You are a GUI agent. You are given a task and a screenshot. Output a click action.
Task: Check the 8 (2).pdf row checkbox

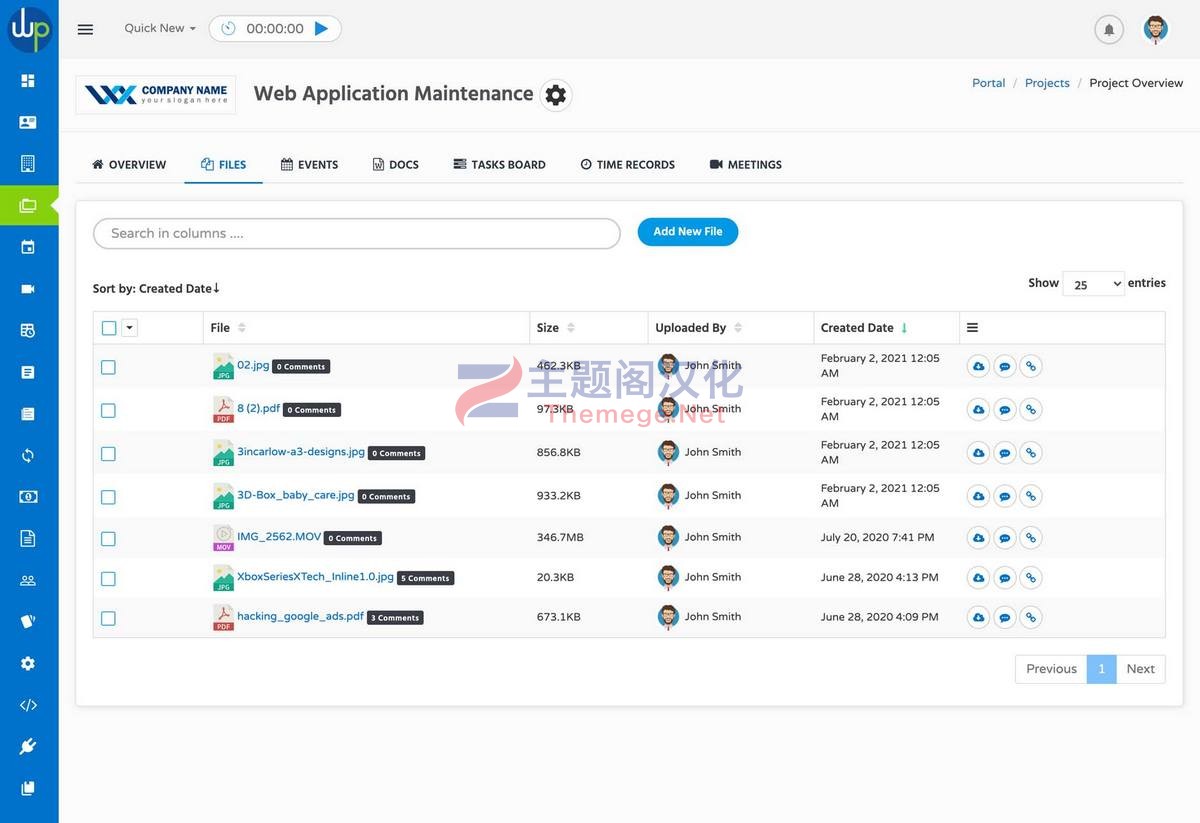108,410
